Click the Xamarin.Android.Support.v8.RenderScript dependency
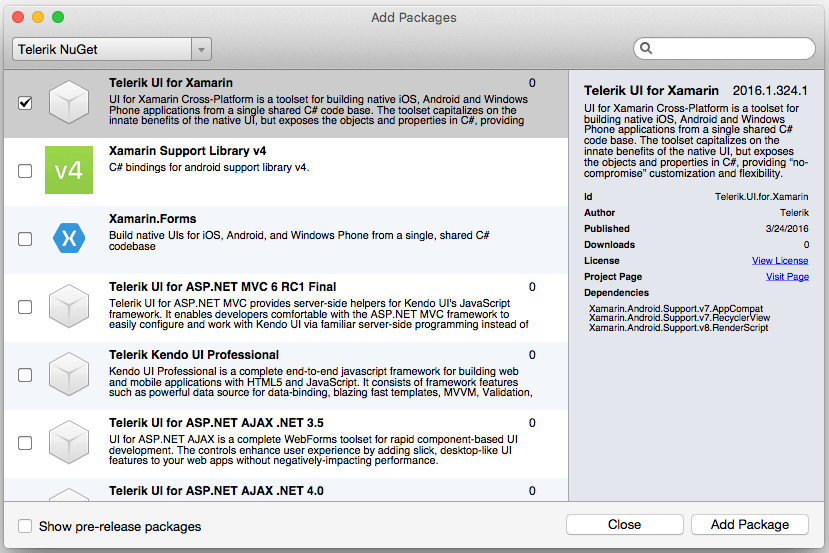829x553 pixels. coord(678,328)
